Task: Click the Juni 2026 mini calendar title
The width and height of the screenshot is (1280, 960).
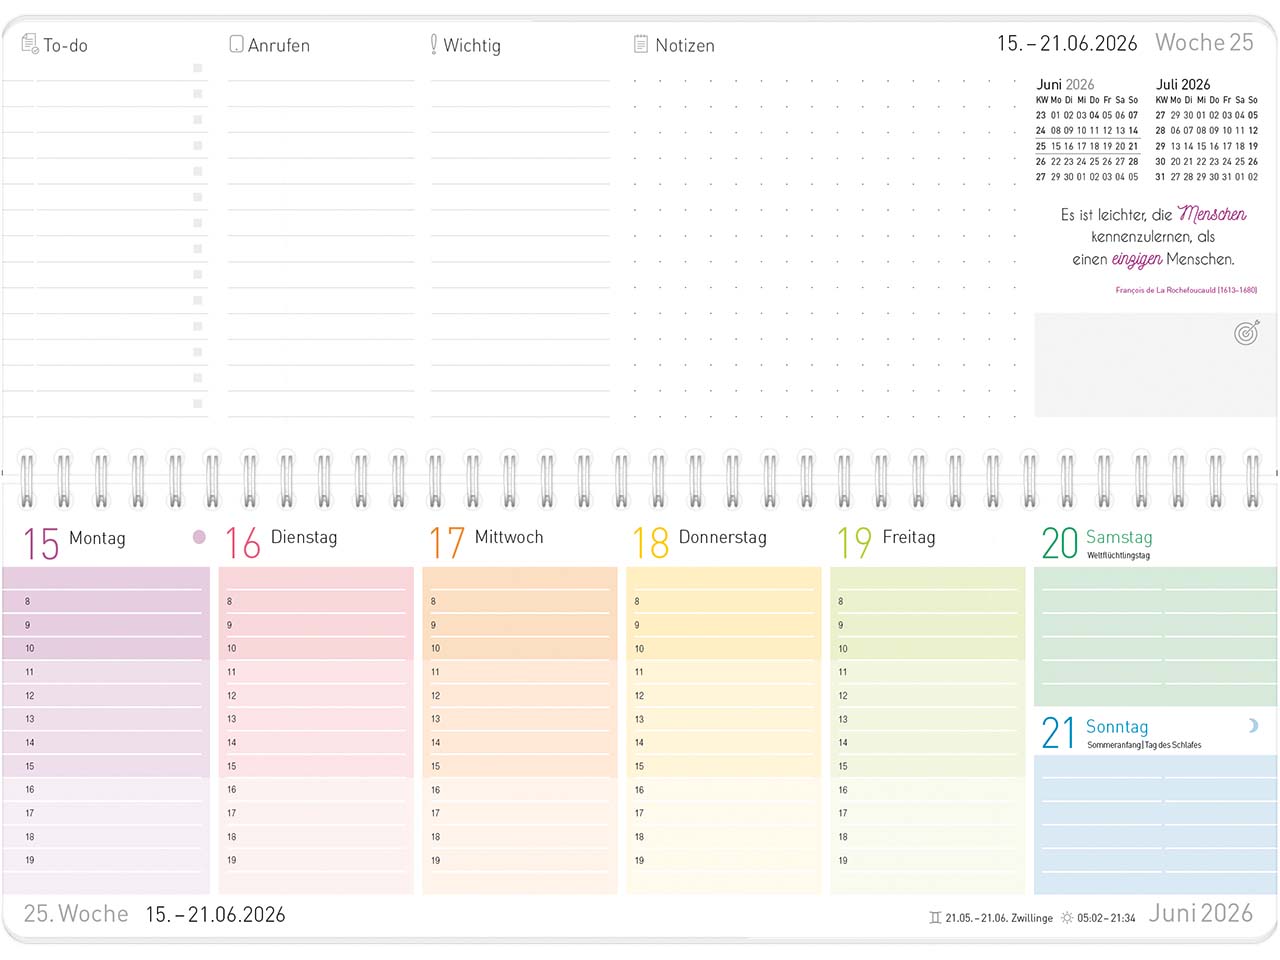Action: pyautogui.click(x=1065, y=84)
